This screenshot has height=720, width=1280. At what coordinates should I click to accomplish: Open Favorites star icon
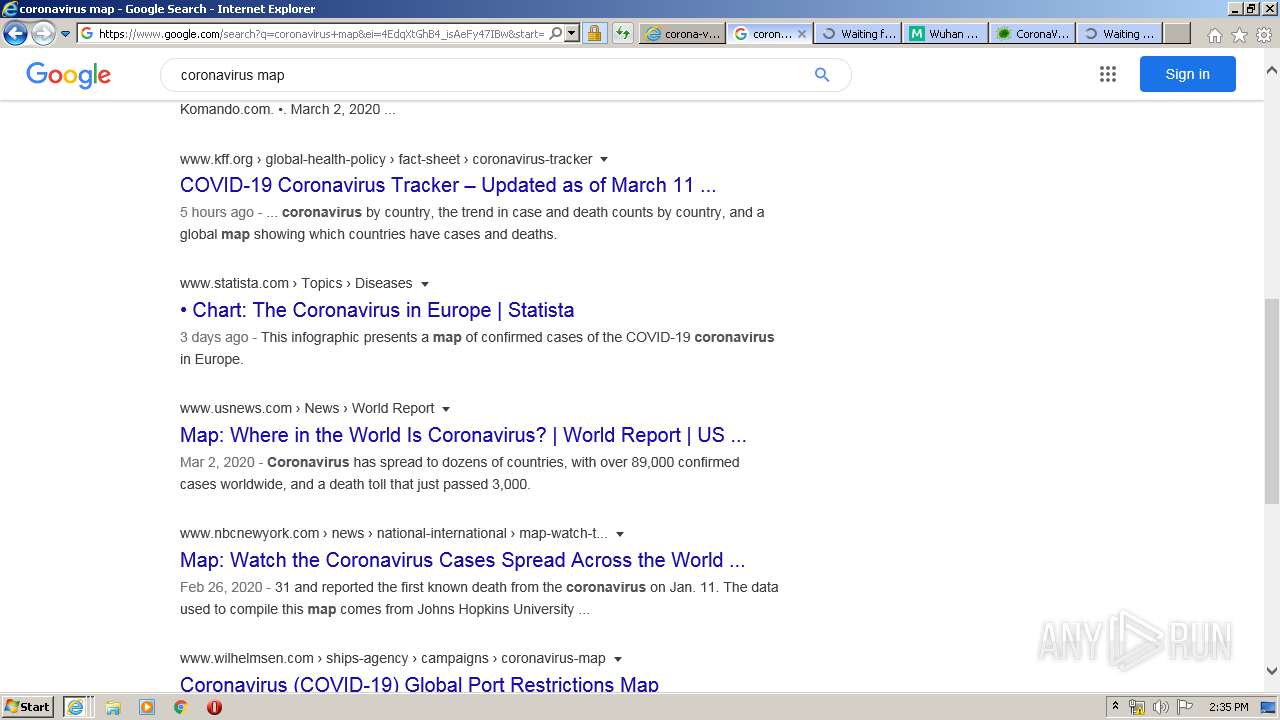pyautogui.click(x=1239, y=34)
